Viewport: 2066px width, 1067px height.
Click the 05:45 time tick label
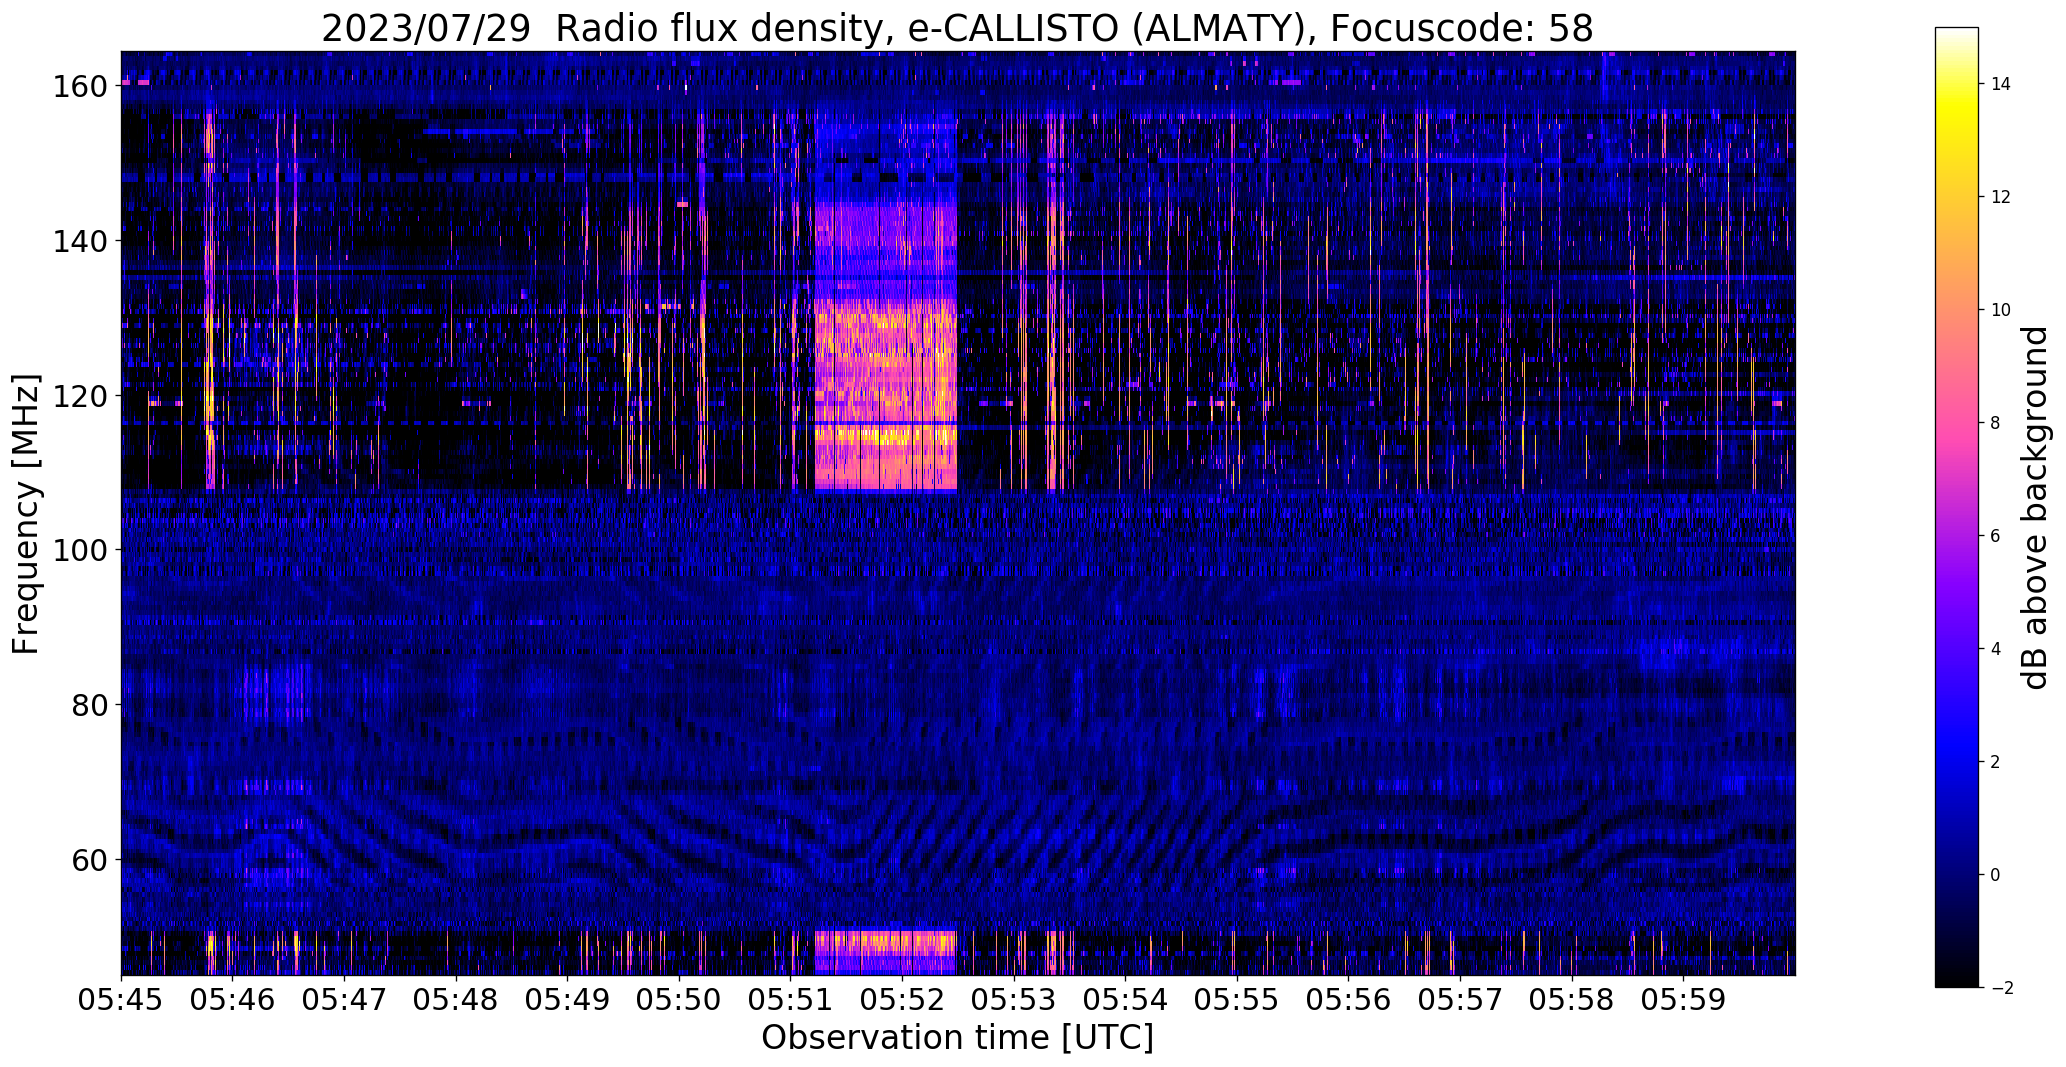click(x=121, y=999)
